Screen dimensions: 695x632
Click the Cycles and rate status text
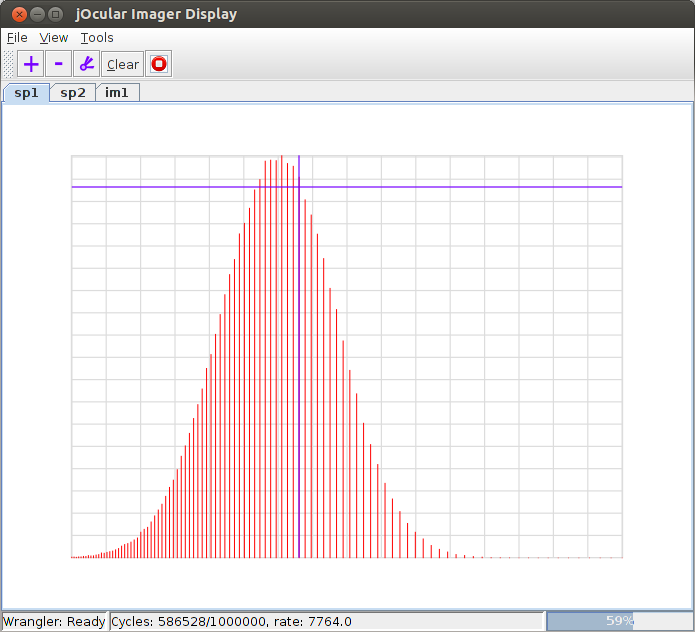(231, 621)
